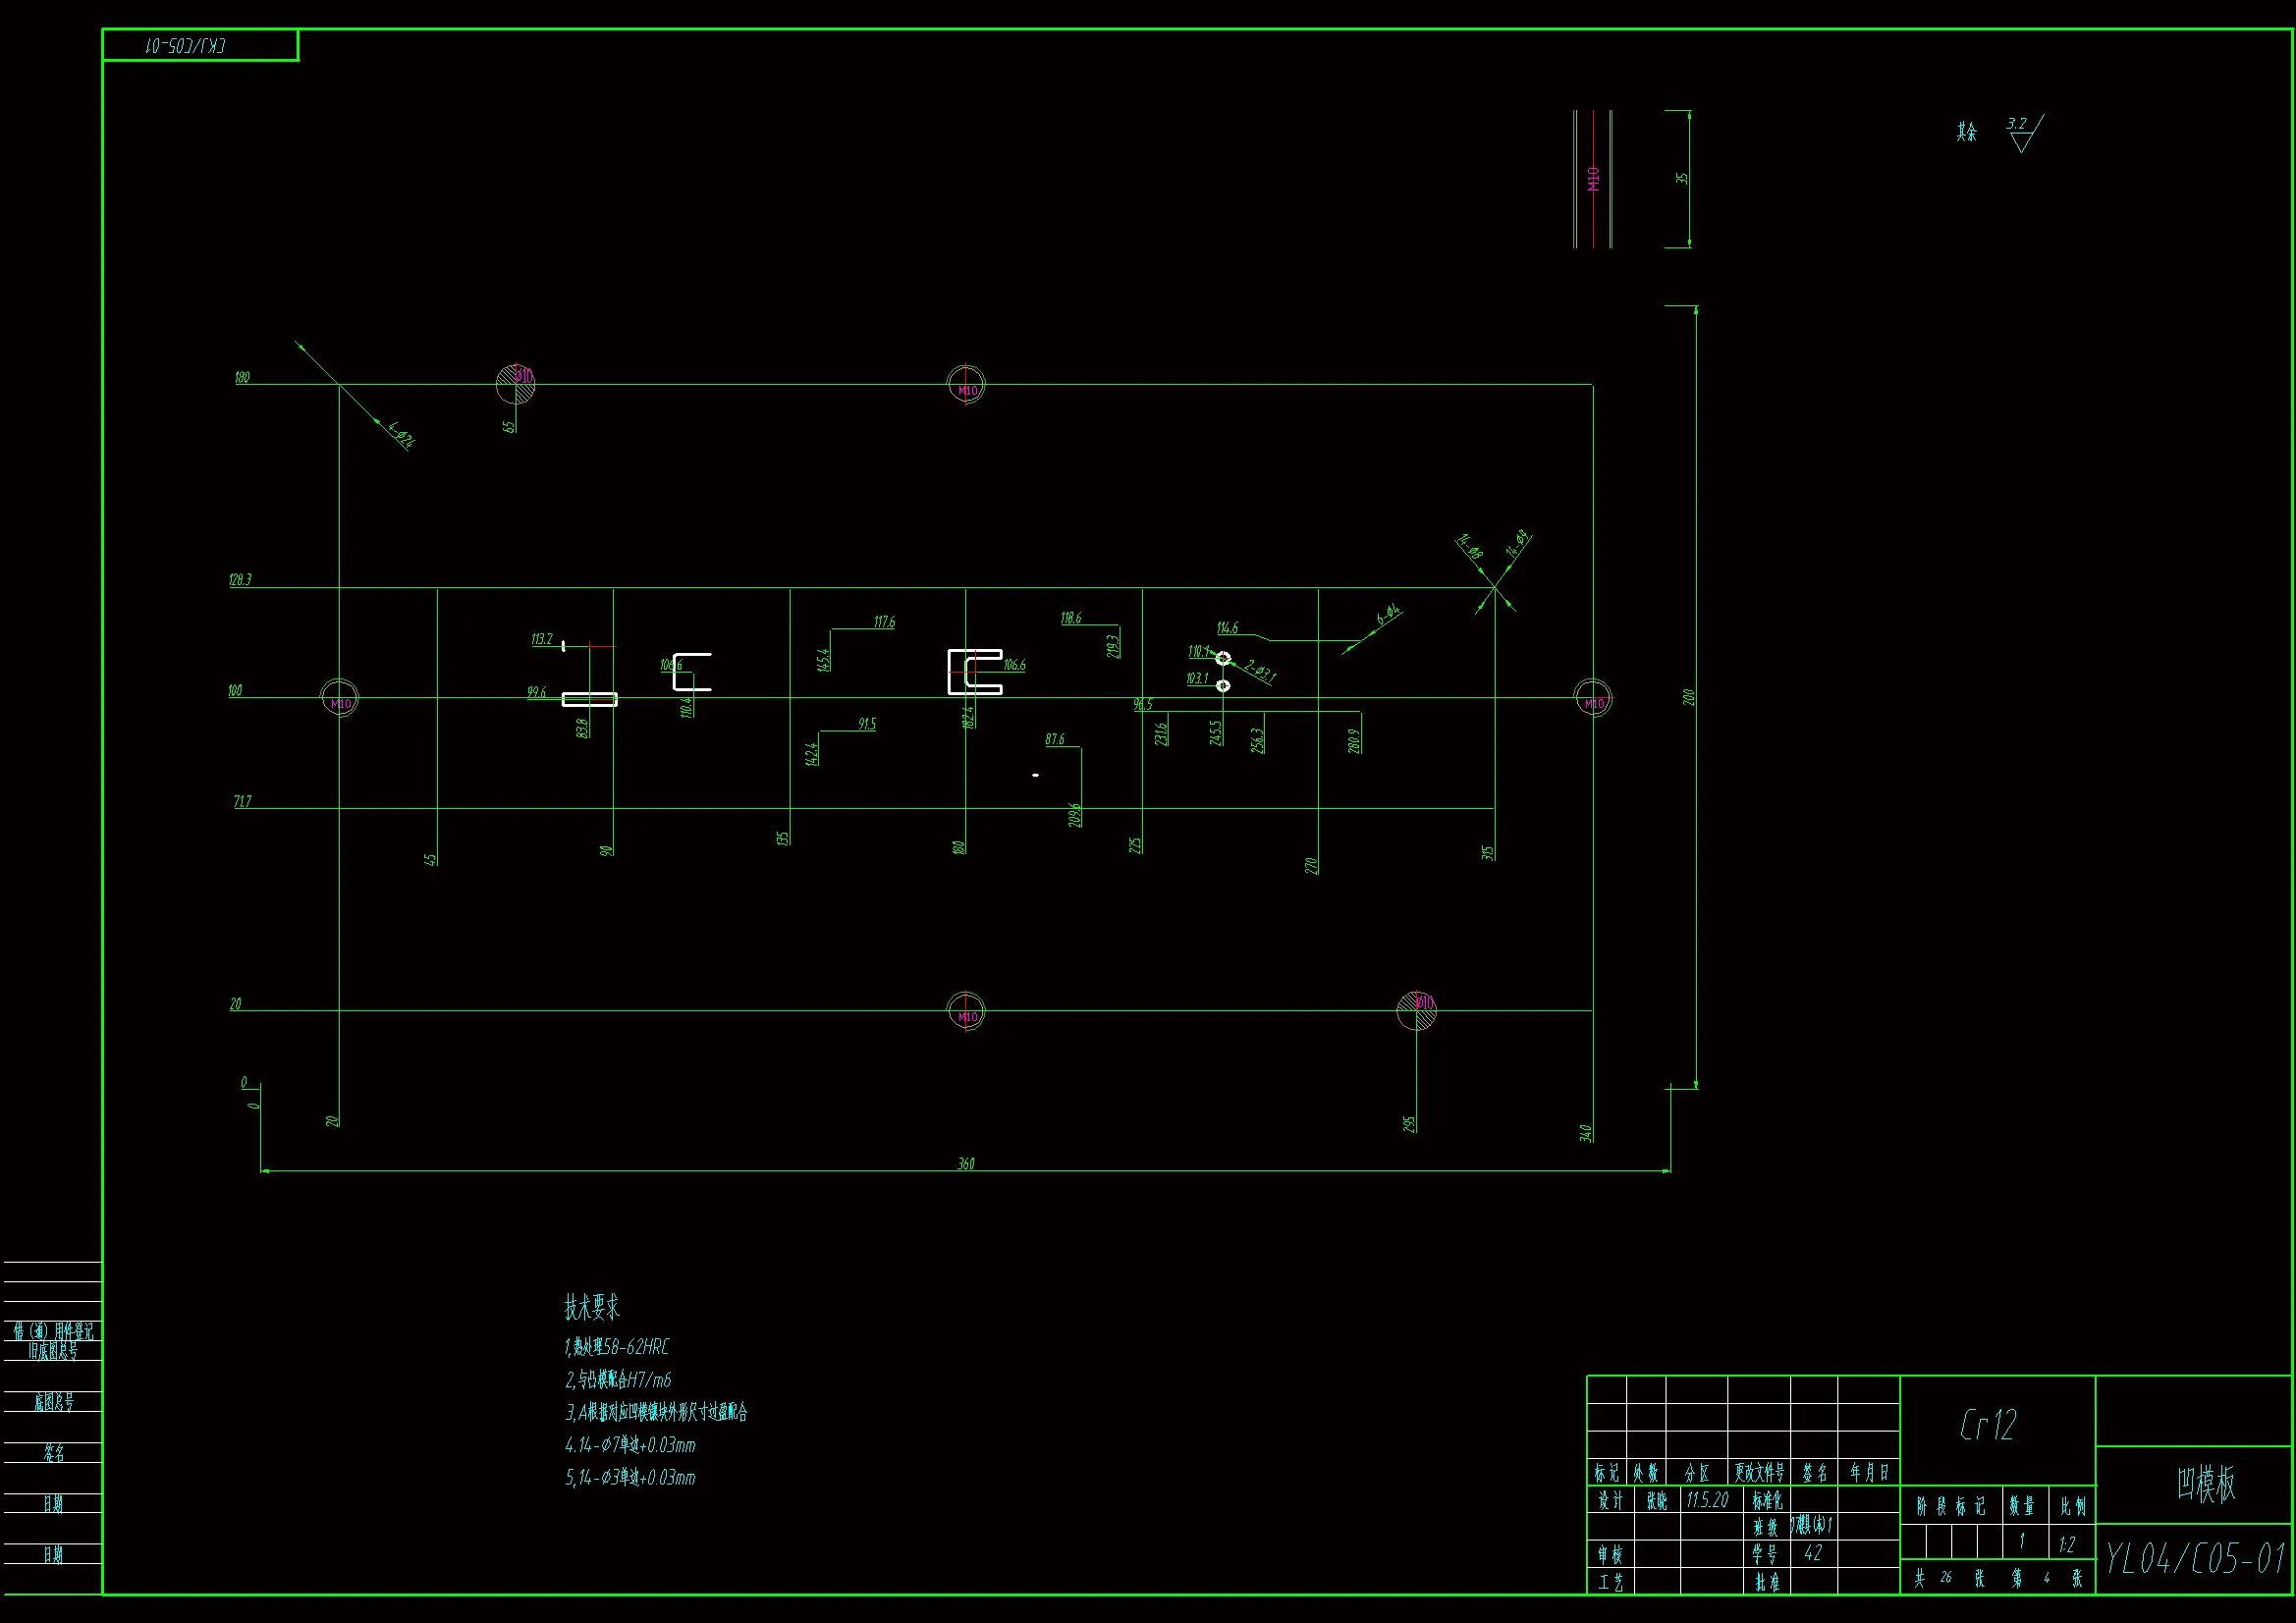The height and width of the screenshot is (1623, 2296).
Task: Select the YL04/C05-01 drawing number text
Action: (x=2195, y=1559)
